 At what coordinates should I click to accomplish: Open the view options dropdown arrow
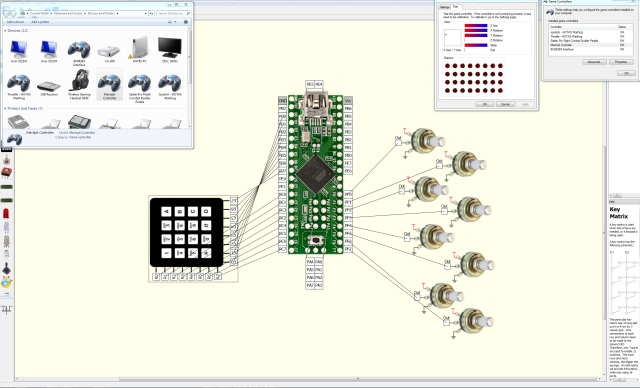point(176,22)
